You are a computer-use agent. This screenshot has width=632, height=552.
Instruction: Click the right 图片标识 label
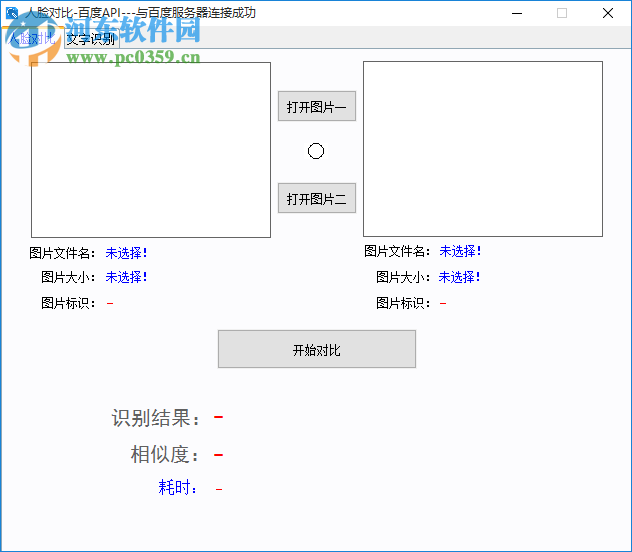click(403, 303)
